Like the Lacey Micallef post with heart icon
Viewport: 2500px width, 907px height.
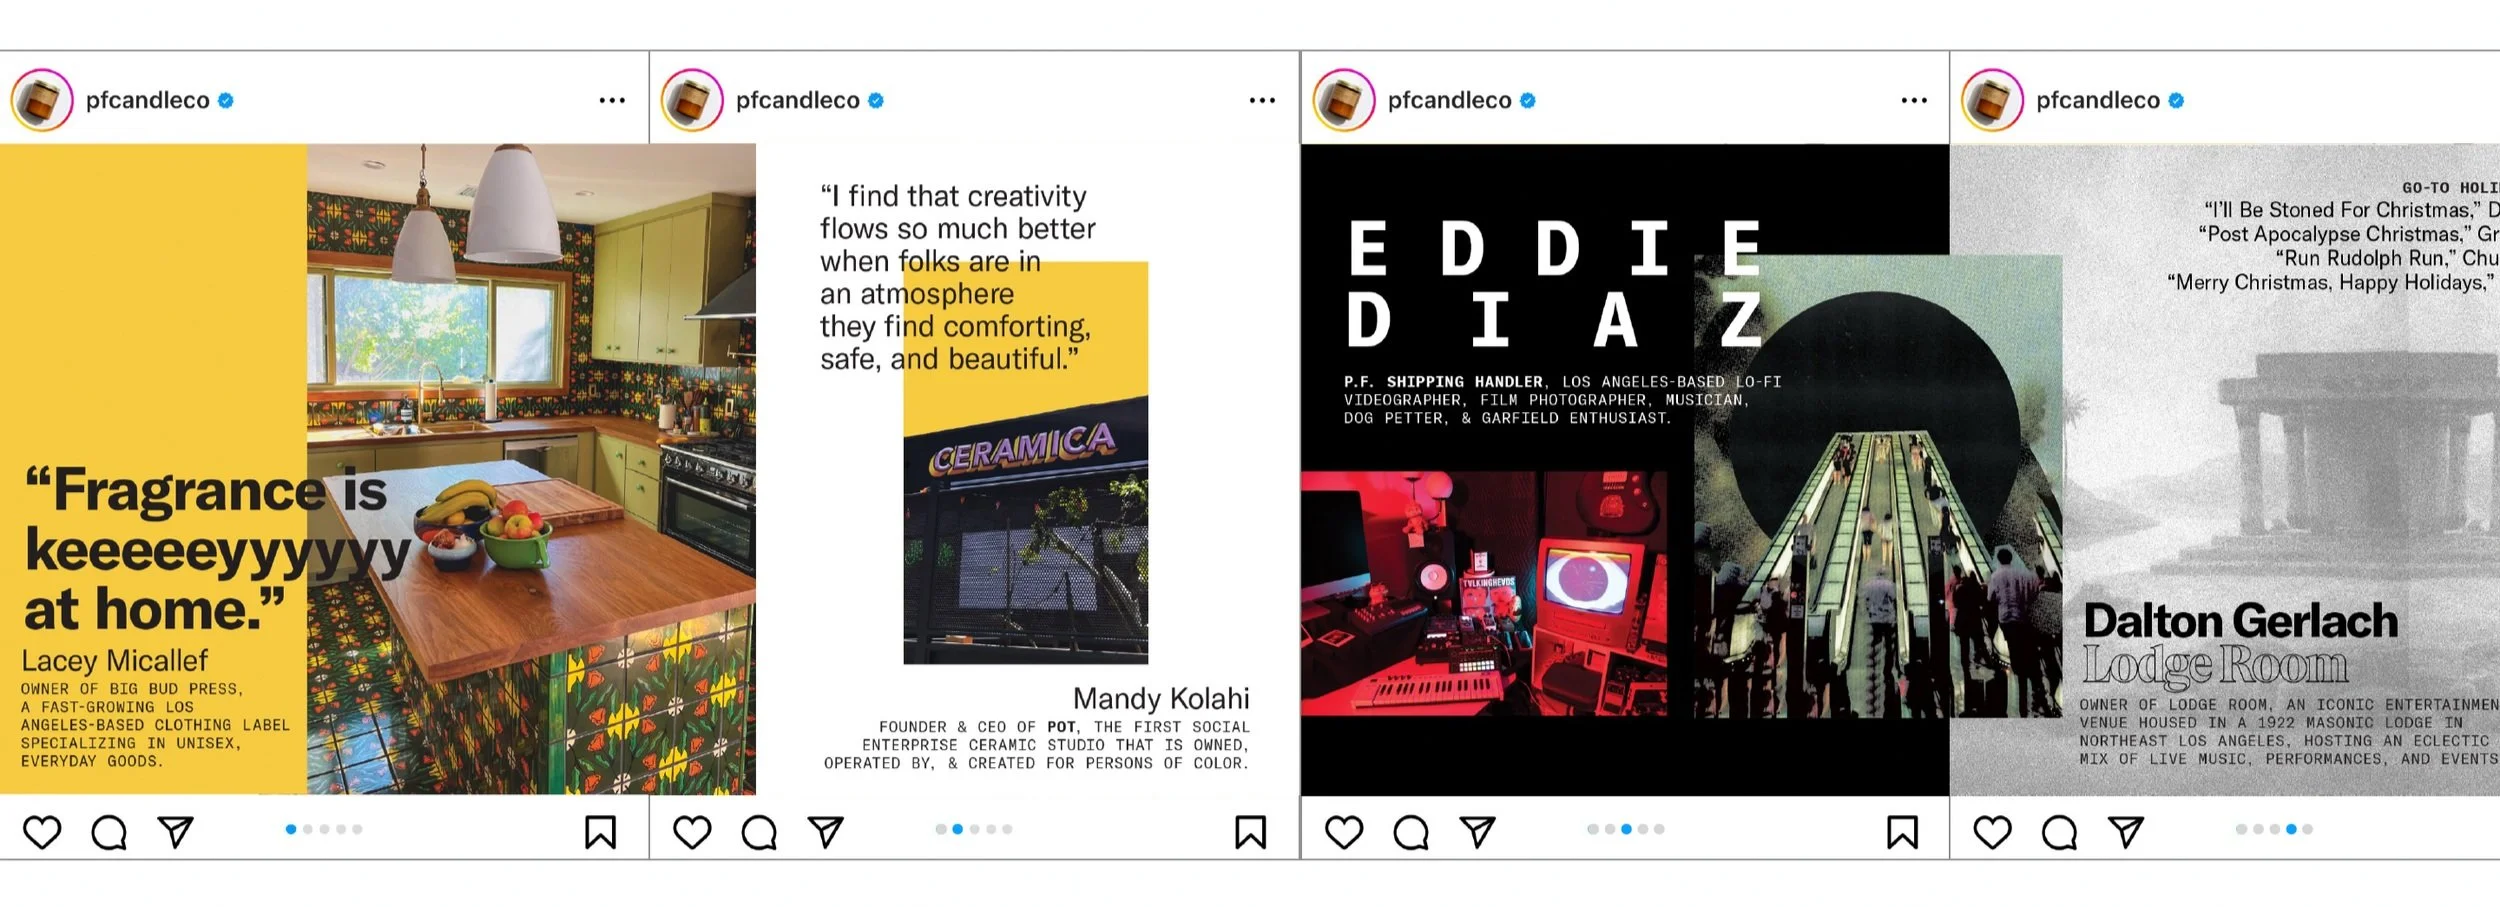click(x=42, y=832)
